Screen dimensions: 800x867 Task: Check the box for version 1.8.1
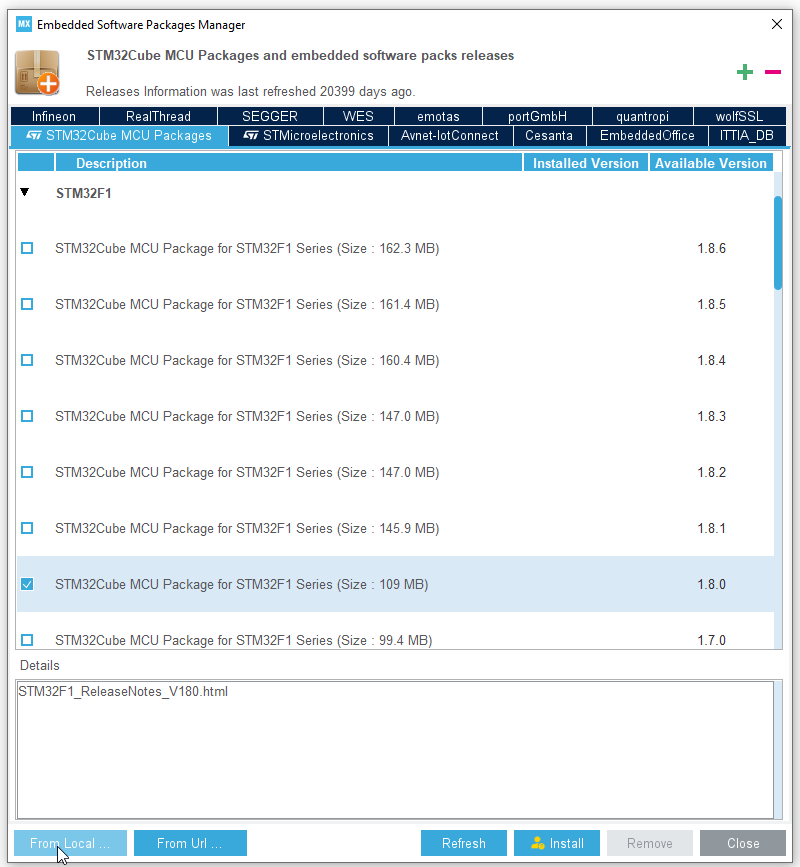point(27,528)
